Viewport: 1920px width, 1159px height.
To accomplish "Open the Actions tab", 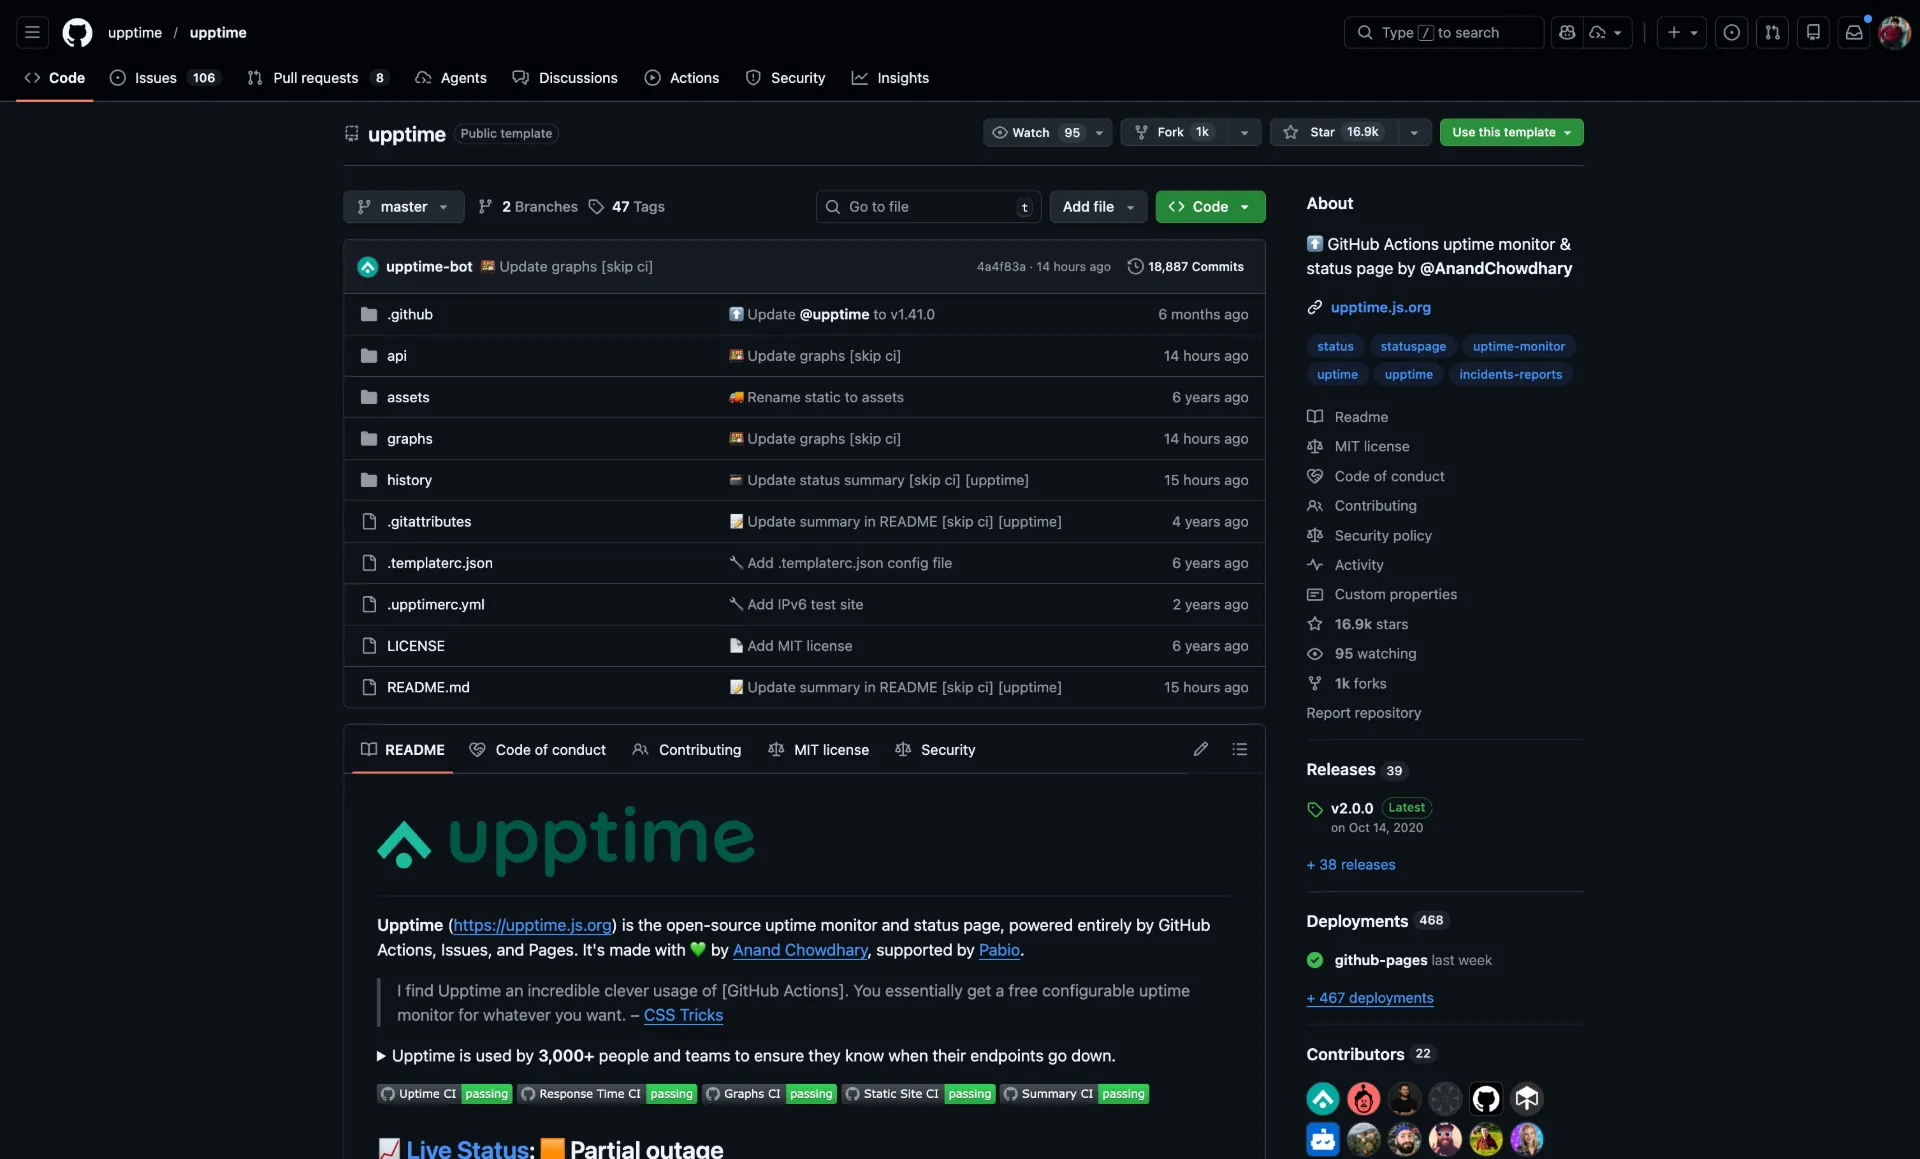I will [x=682, y=78].
